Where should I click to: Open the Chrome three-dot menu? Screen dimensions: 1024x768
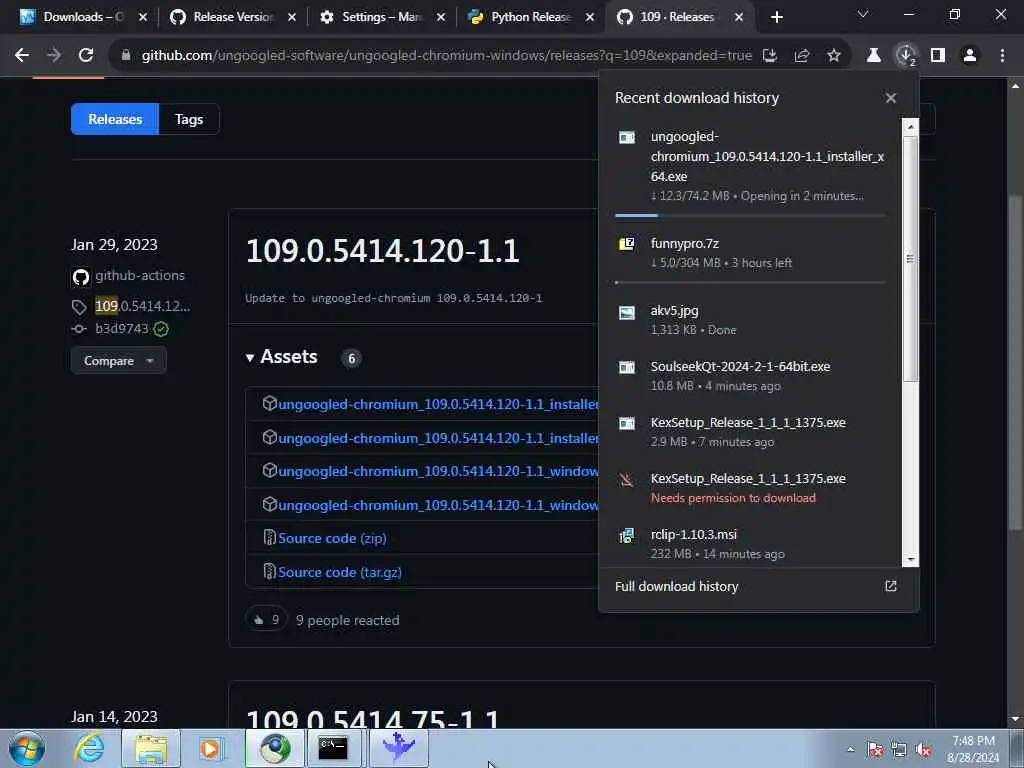click(1002, 56)
